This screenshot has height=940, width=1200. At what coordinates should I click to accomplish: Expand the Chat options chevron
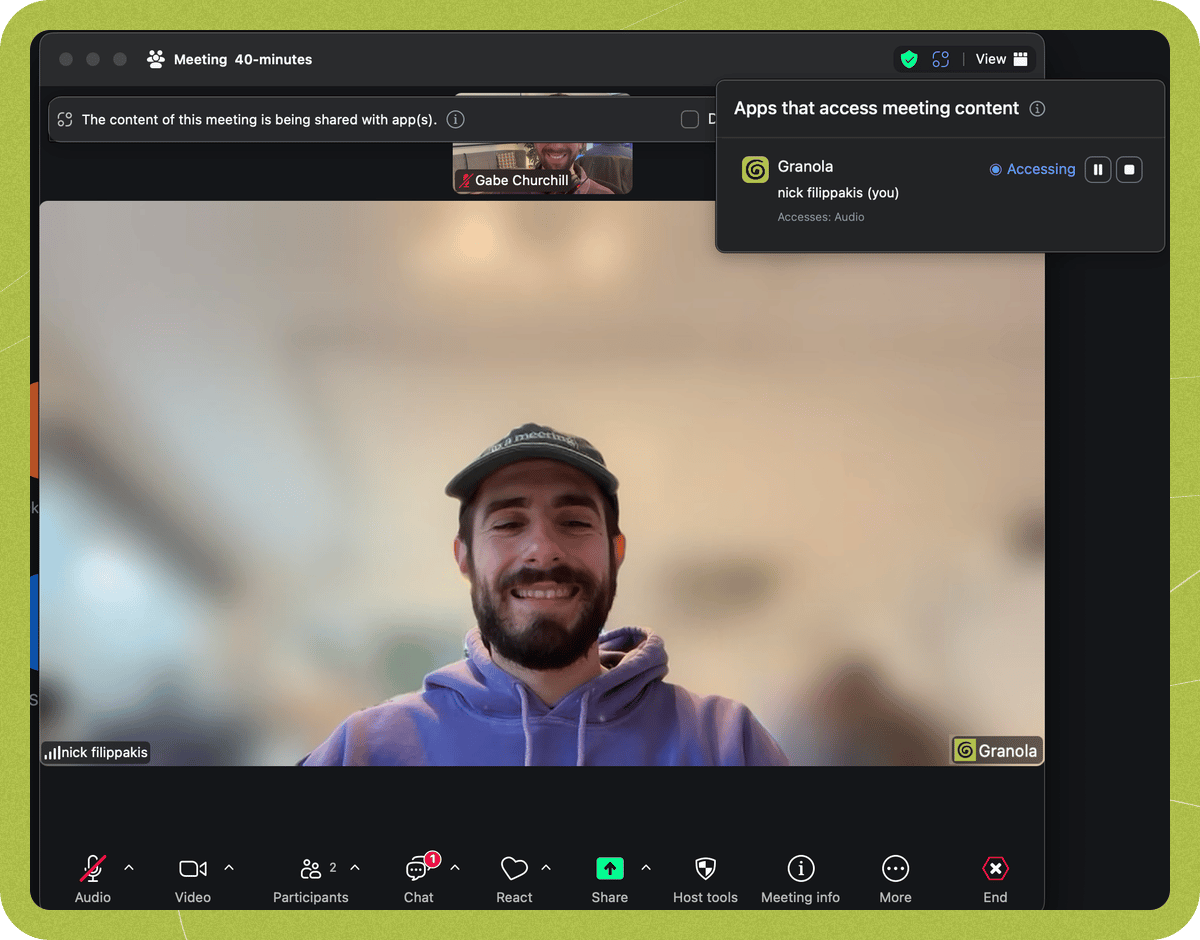(455, 868)
